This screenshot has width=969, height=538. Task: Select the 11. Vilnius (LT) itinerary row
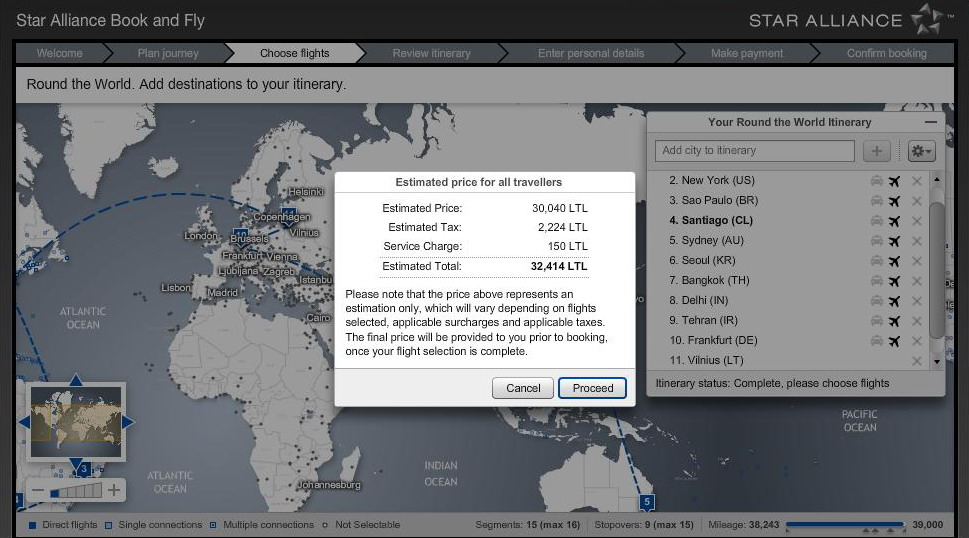pos(789,360)
